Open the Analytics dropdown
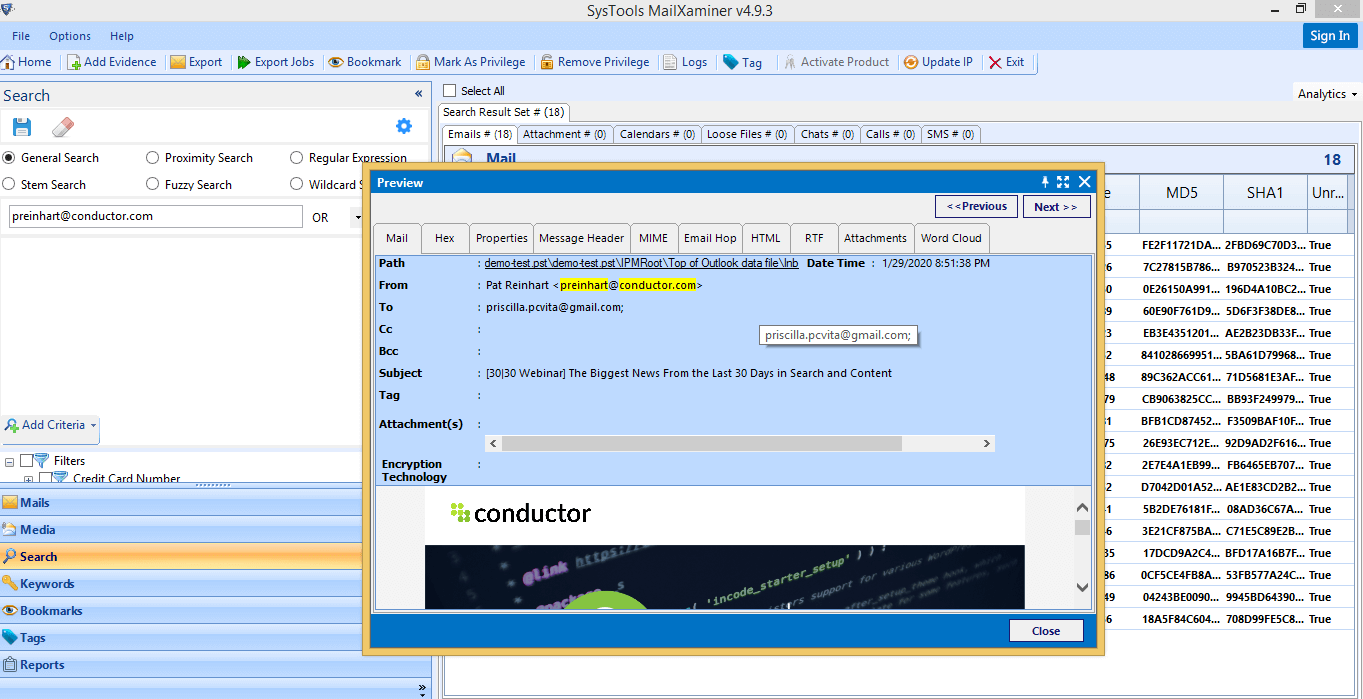This screenshot has width=1363, height=699. (1327, 94)
